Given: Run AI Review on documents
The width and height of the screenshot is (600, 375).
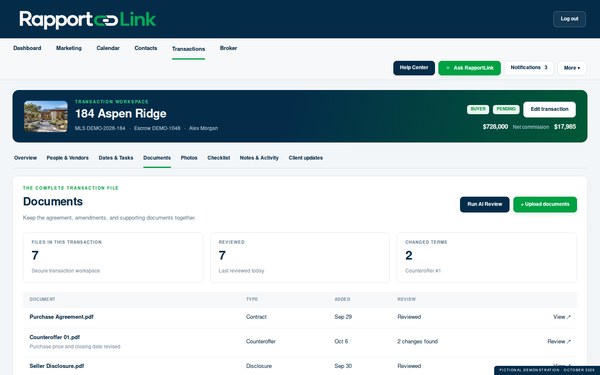Looking at the screenshot, I should pyautogui.click(x=484, y=204).
